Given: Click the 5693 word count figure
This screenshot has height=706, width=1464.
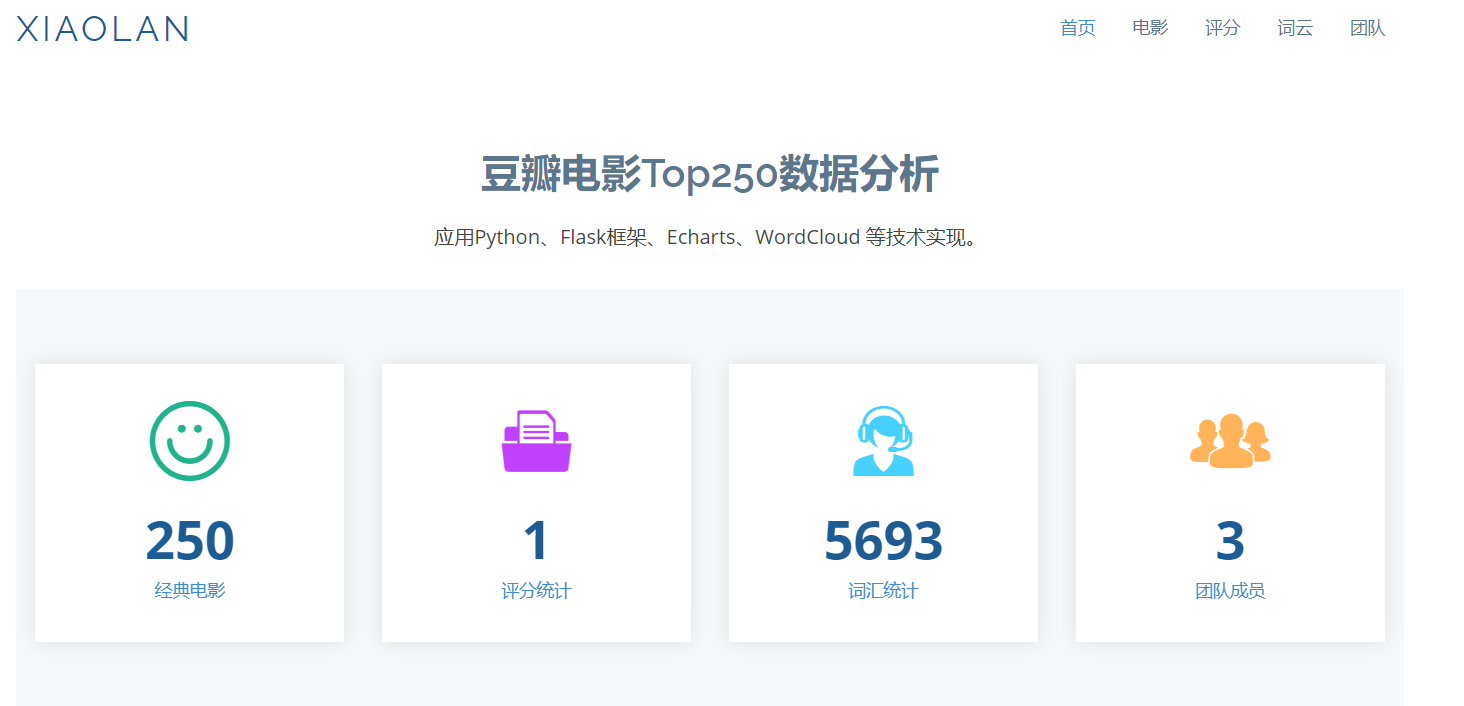Looking at the screenshot, I should click(883, 541).
